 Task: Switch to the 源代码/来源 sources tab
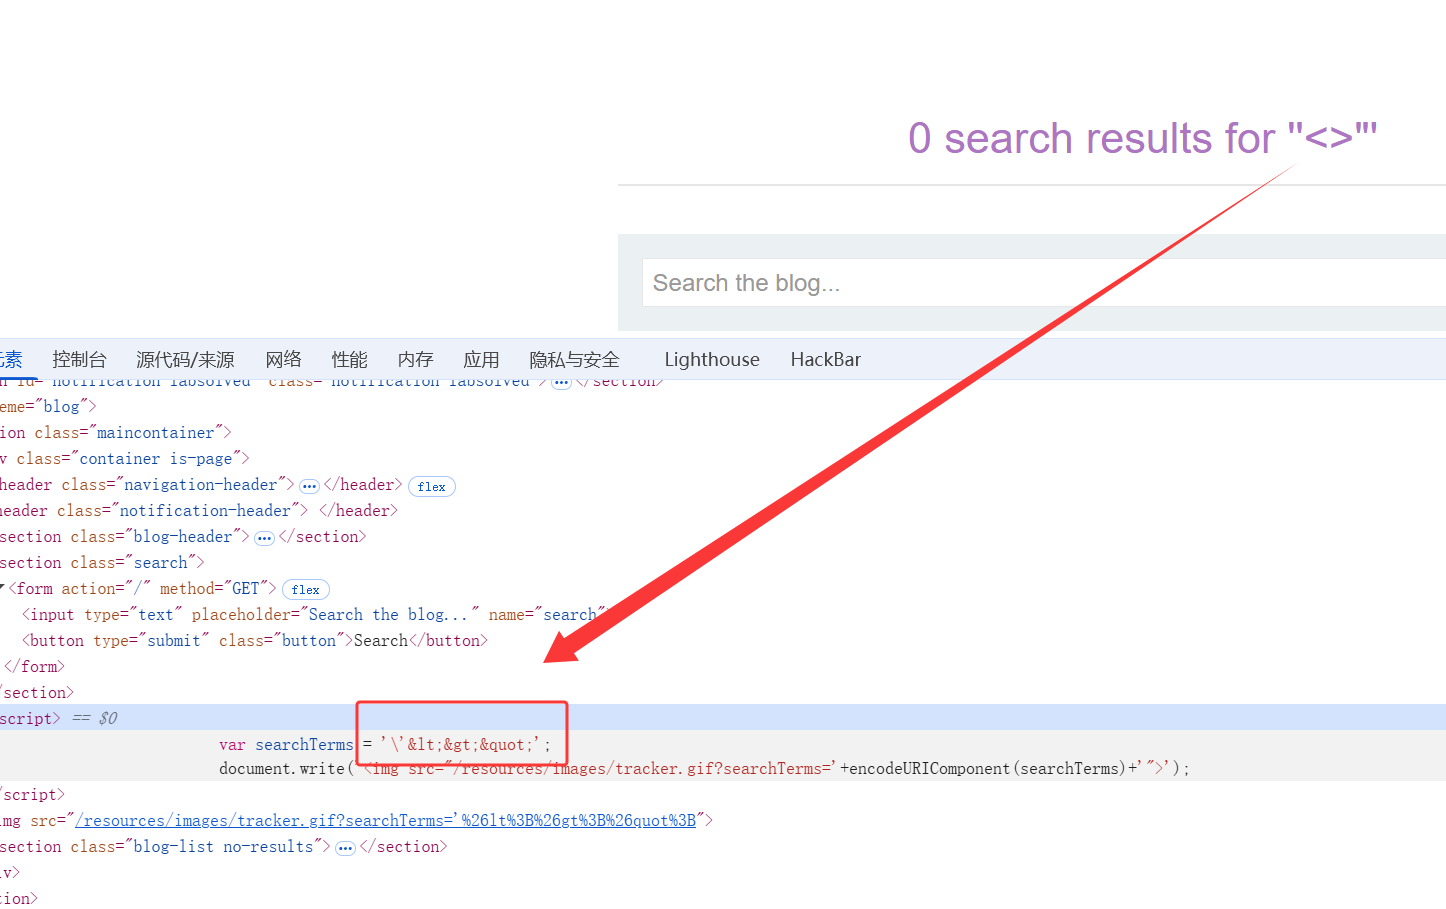185,360
